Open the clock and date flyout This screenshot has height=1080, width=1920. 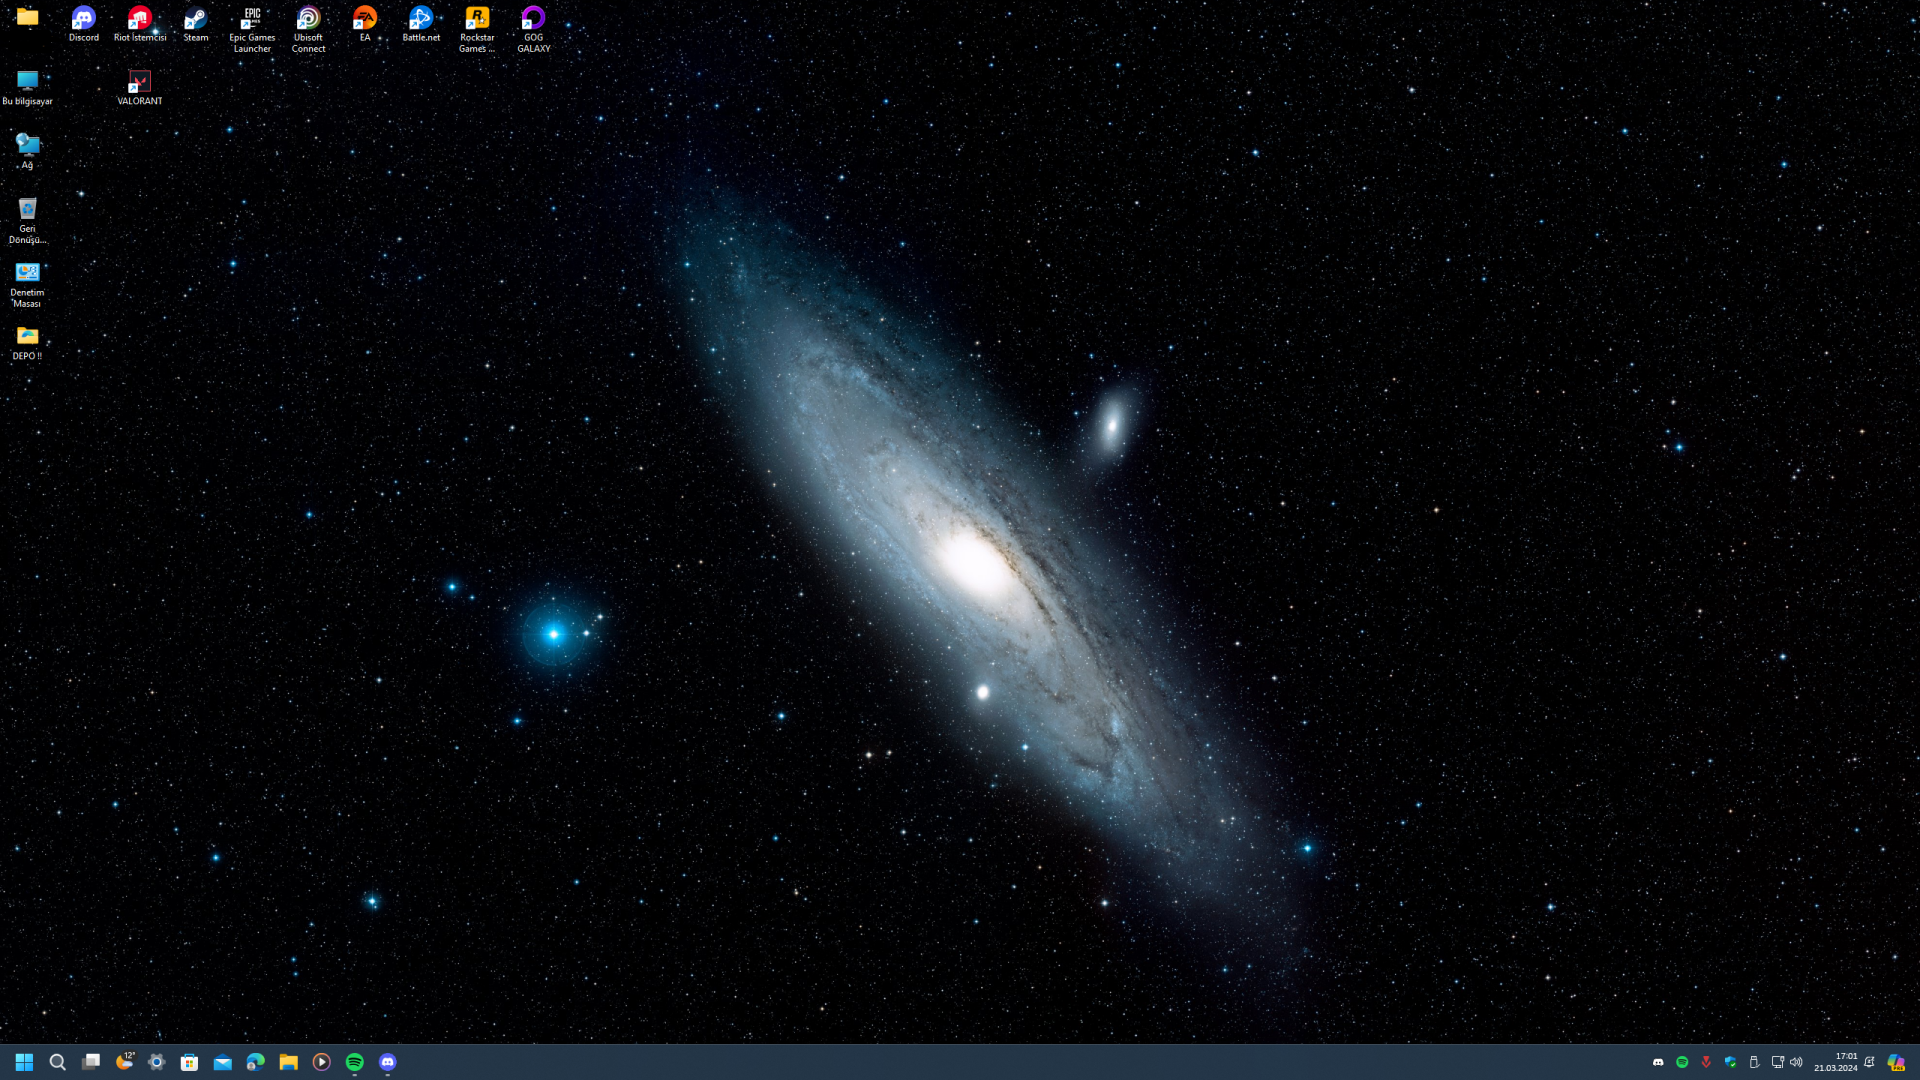[1836, 1062]
